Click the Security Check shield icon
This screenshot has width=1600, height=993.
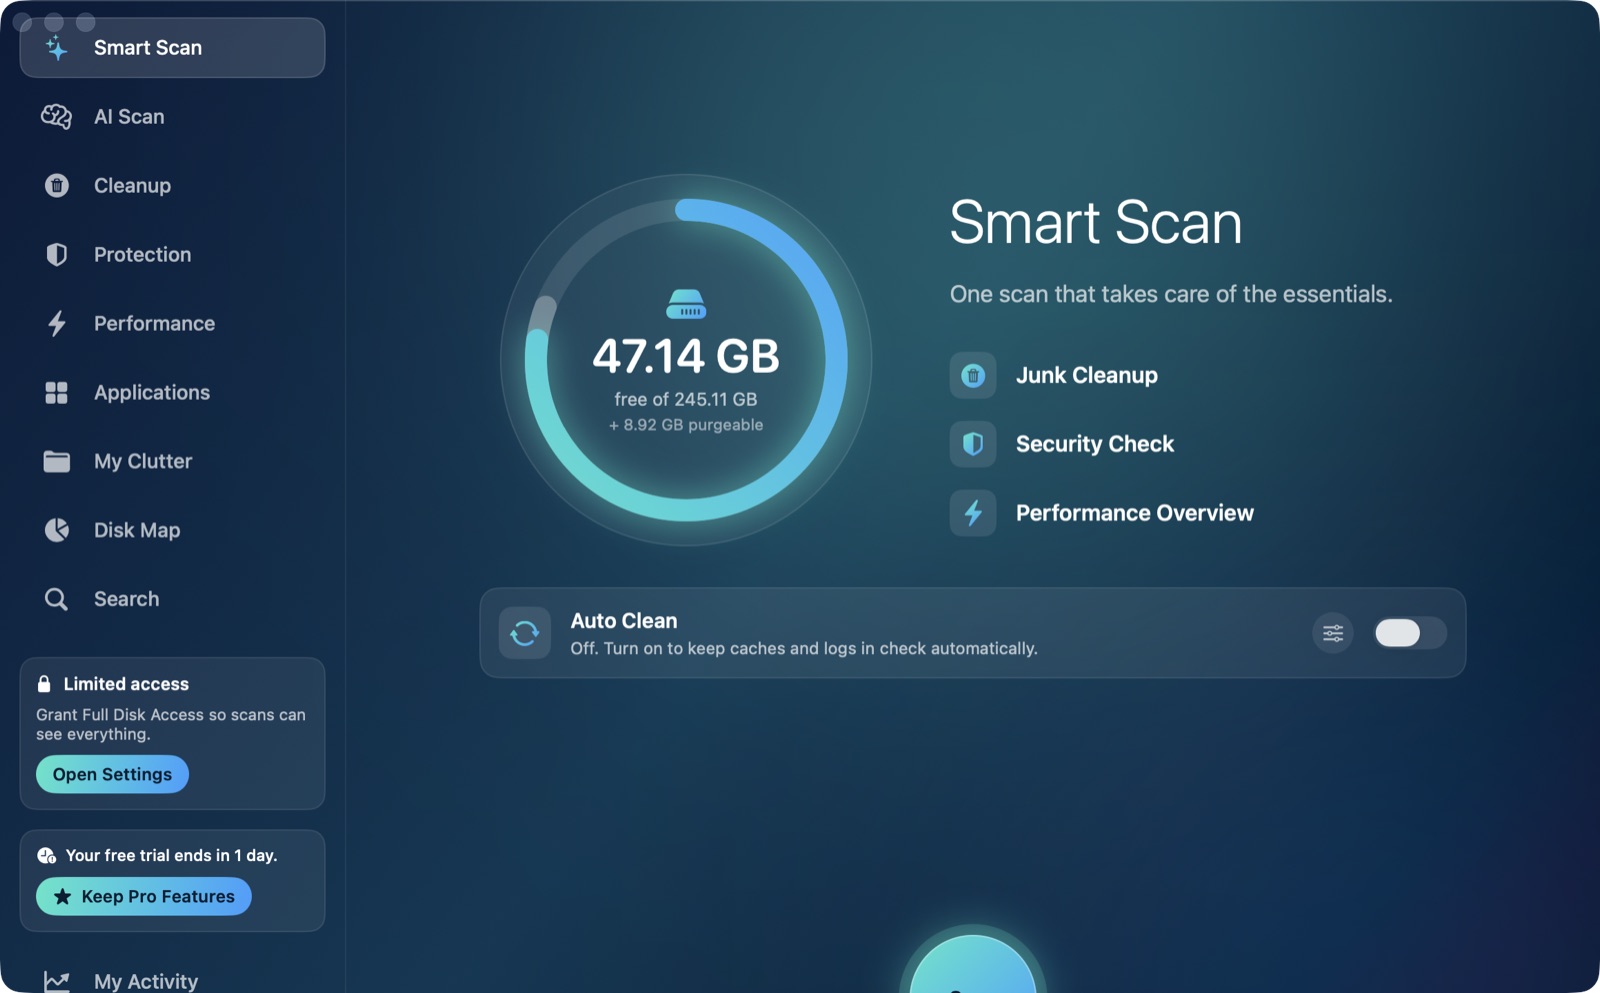[x=973, y=444]
